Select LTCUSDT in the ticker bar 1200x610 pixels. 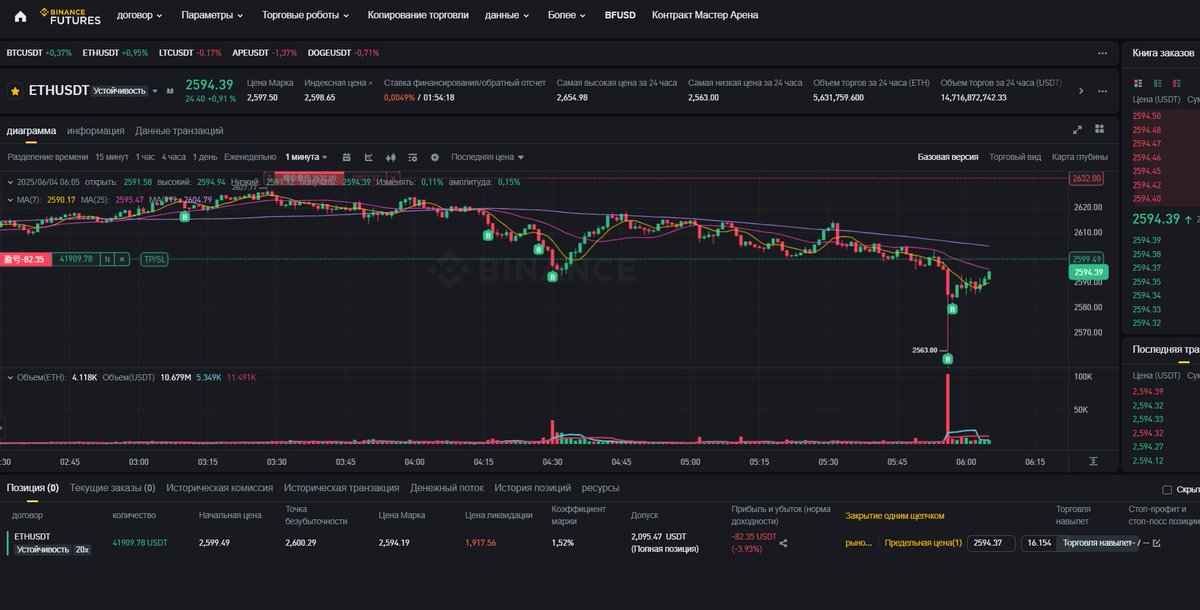(190, 53)
